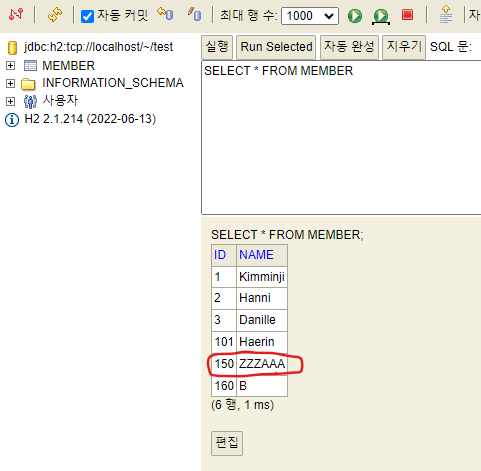Click the ID cell 150
The image size is (481, 471).
click(224, 364)
